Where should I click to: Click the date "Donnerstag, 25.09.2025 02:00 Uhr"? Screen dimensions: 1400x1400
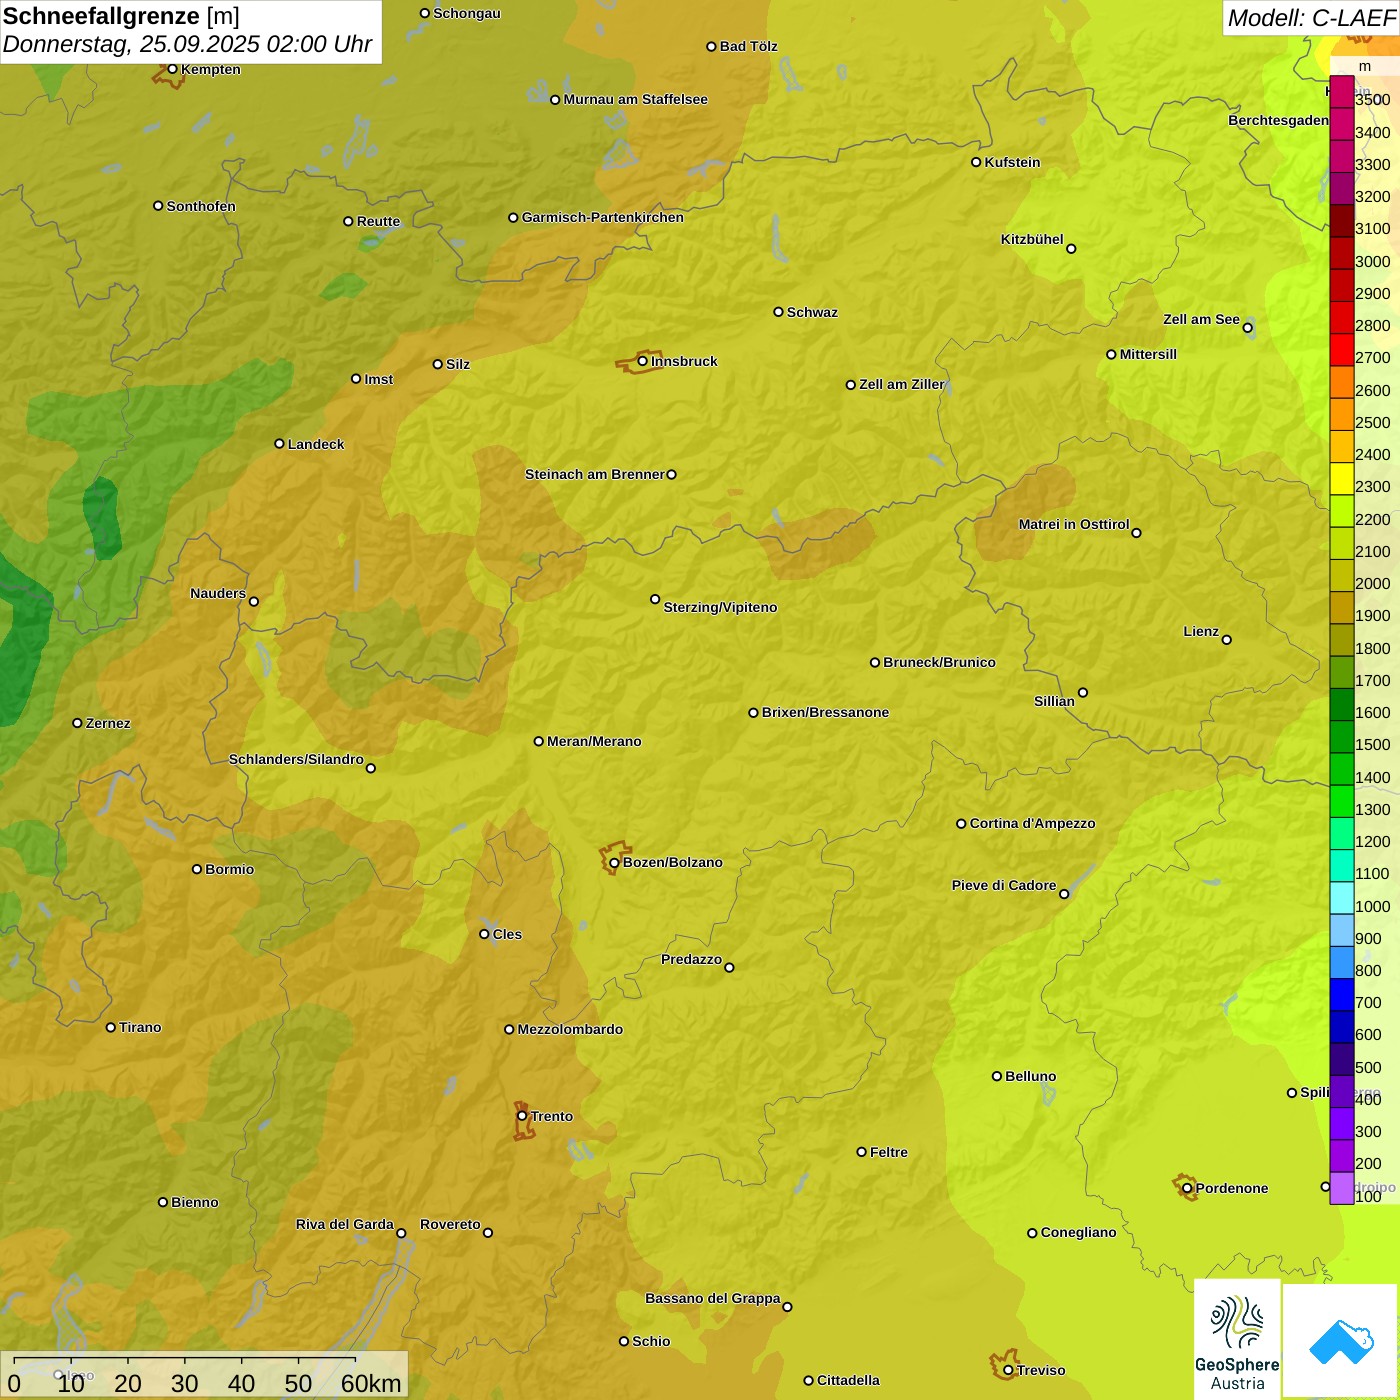[x=187, y=45]
